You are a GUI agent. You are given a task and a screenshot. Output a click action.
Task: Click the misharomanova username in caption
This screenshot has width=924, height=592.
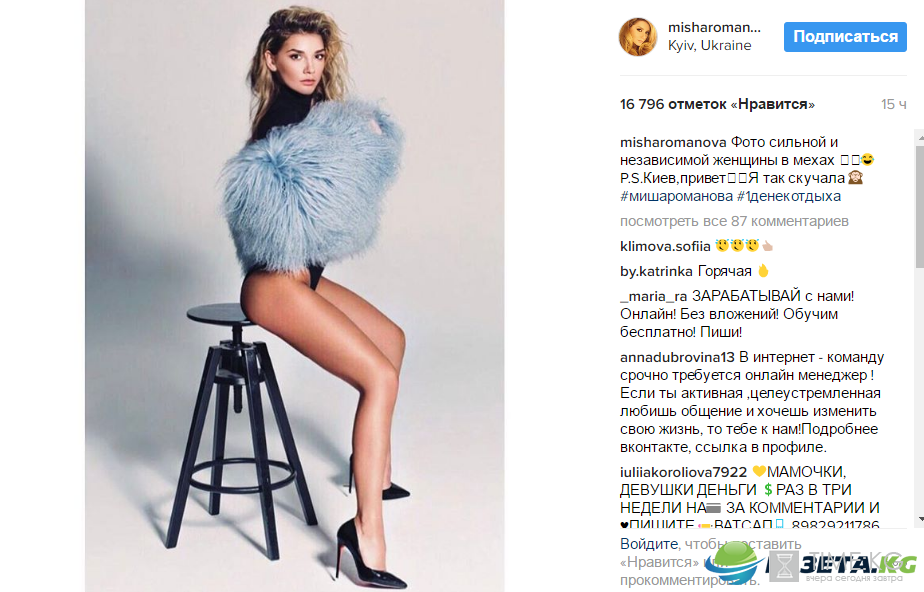(673, 143)
